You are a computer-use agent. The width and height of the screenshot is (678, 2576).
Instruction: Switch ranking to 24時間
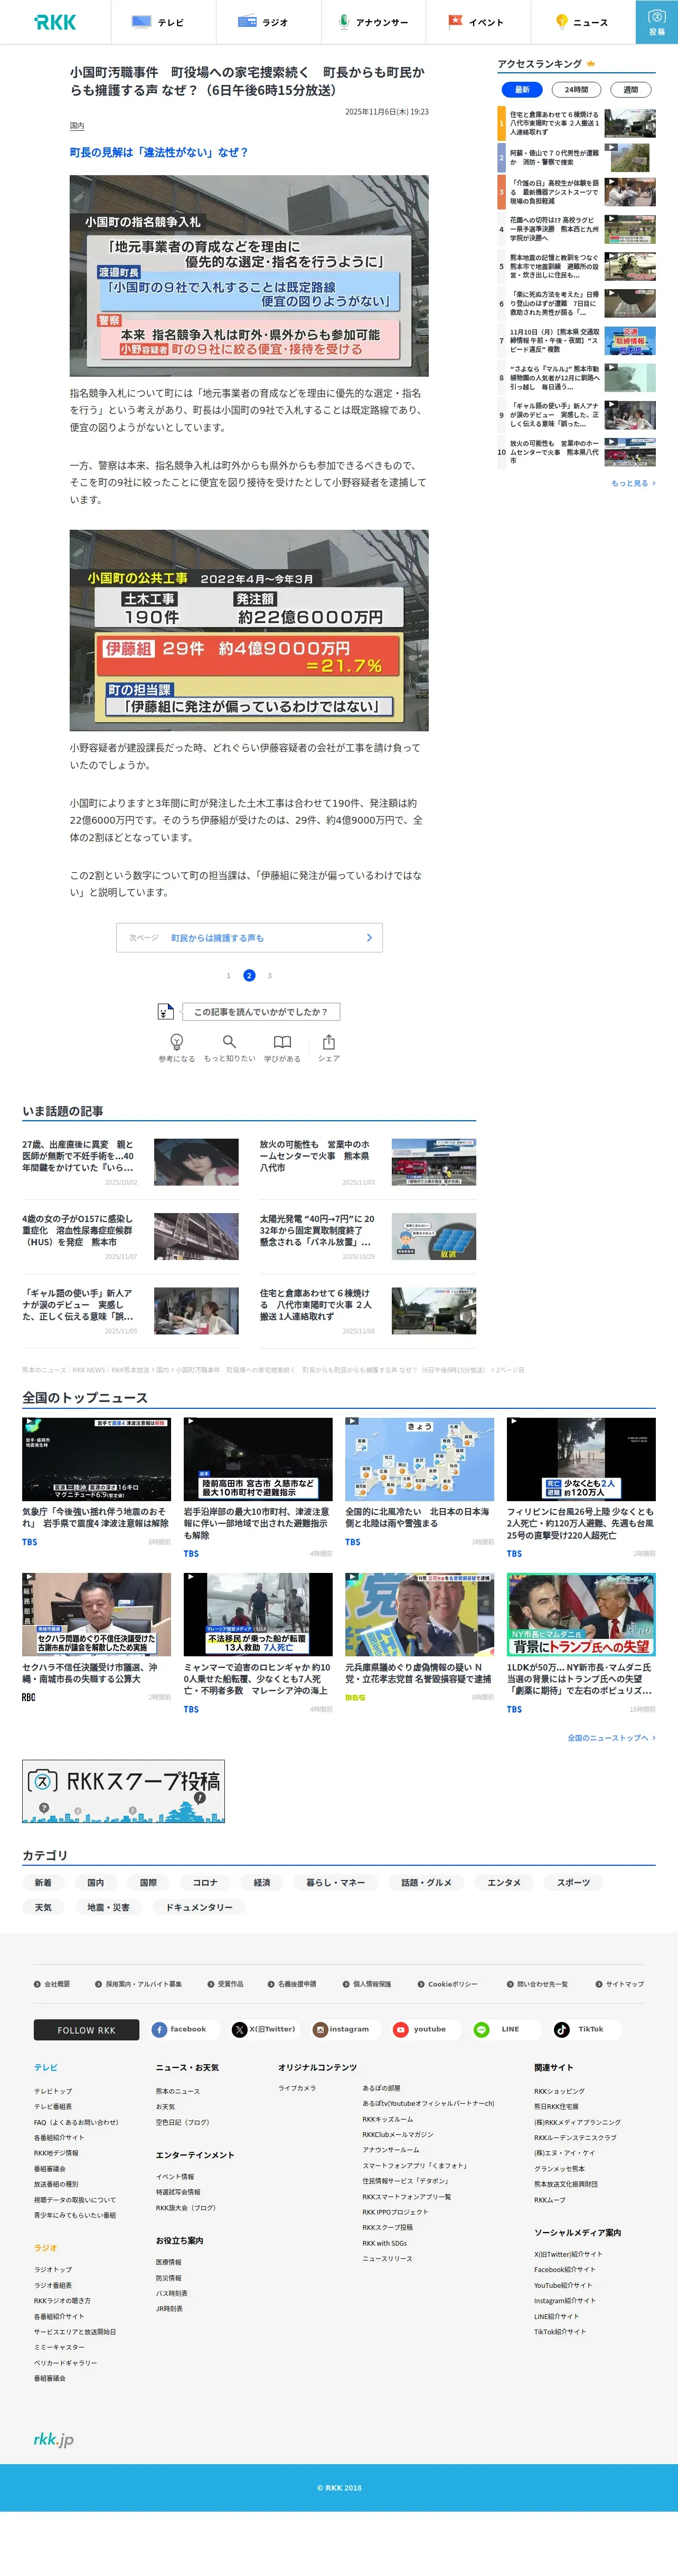click(576, 90)
